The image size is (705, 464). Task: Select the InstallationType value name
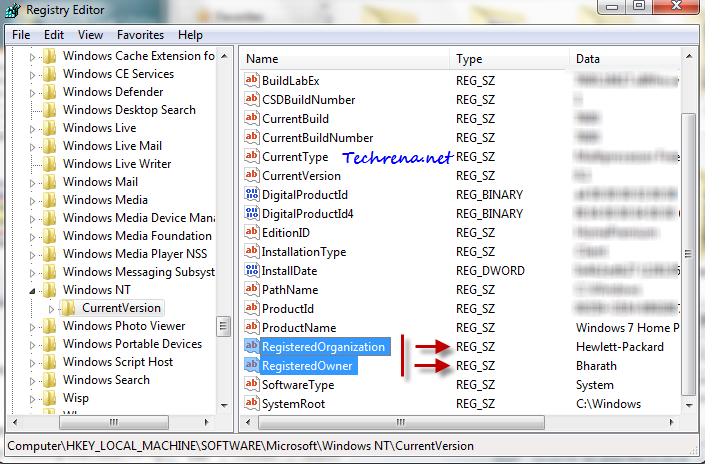click(x=303, y=252)
